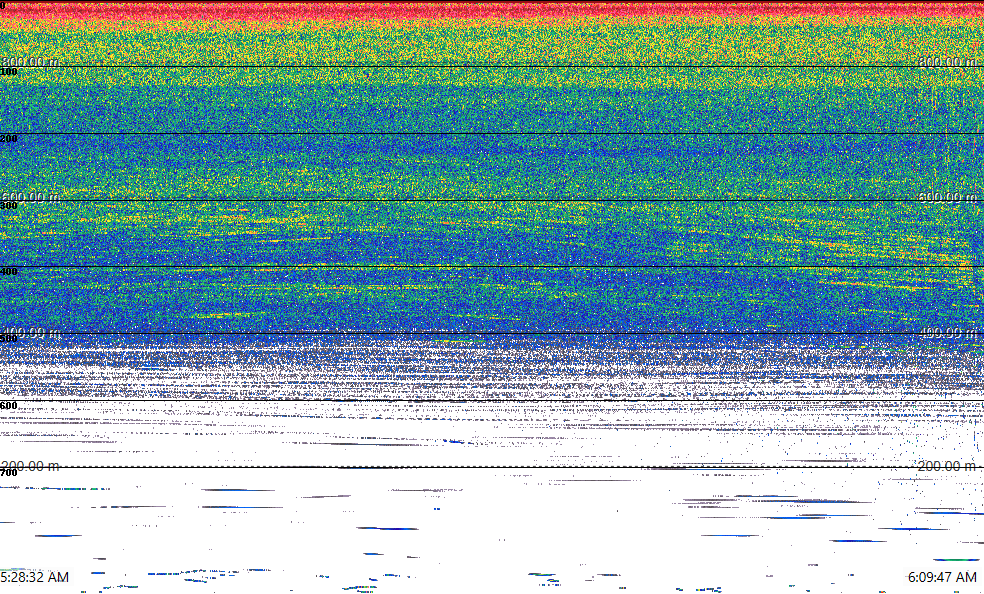Click the bold 300 range marker
Viewport: 984px width, 594px height.
[9, 206]
